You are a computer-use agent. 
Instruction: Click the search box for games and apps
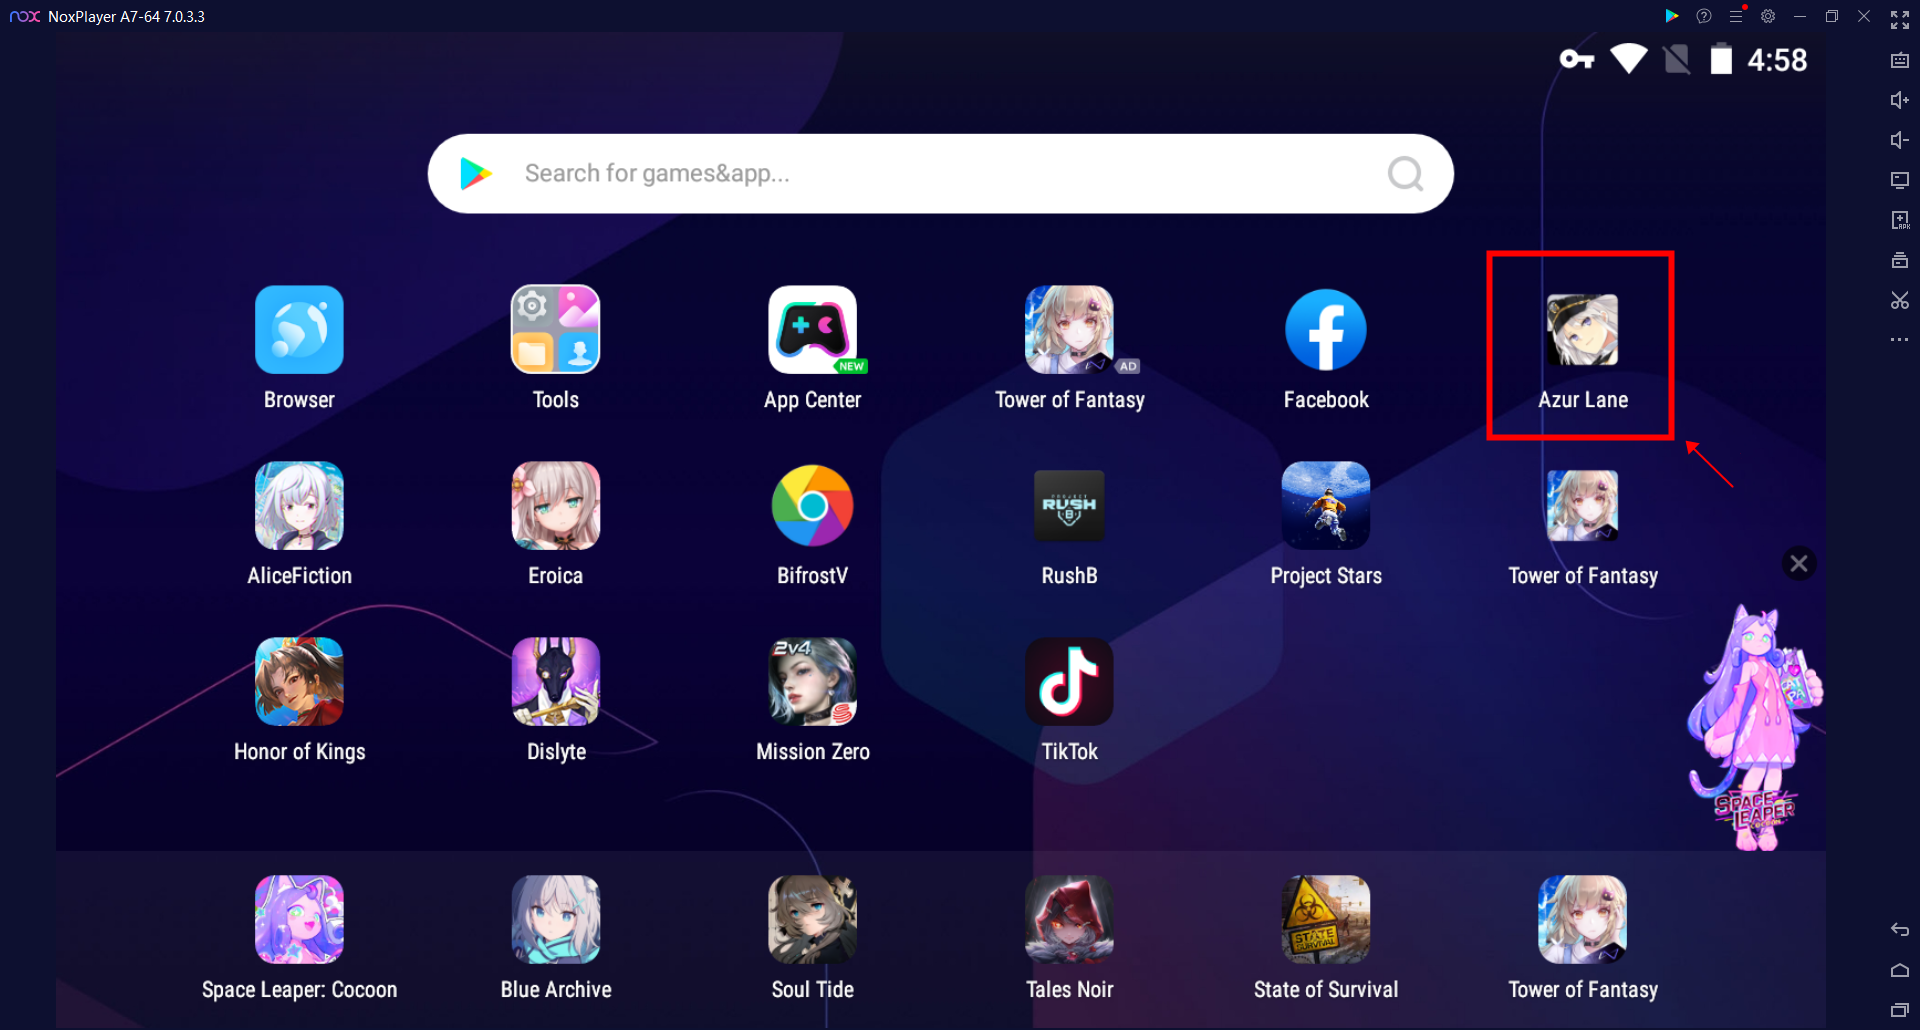tap(940, 174)
